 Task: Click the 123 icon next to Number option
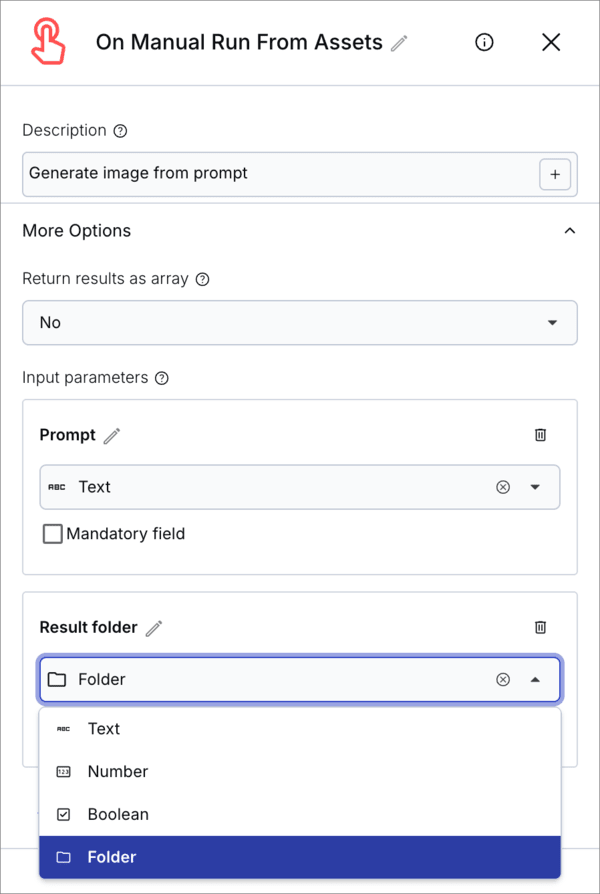(x=62, y=771)
